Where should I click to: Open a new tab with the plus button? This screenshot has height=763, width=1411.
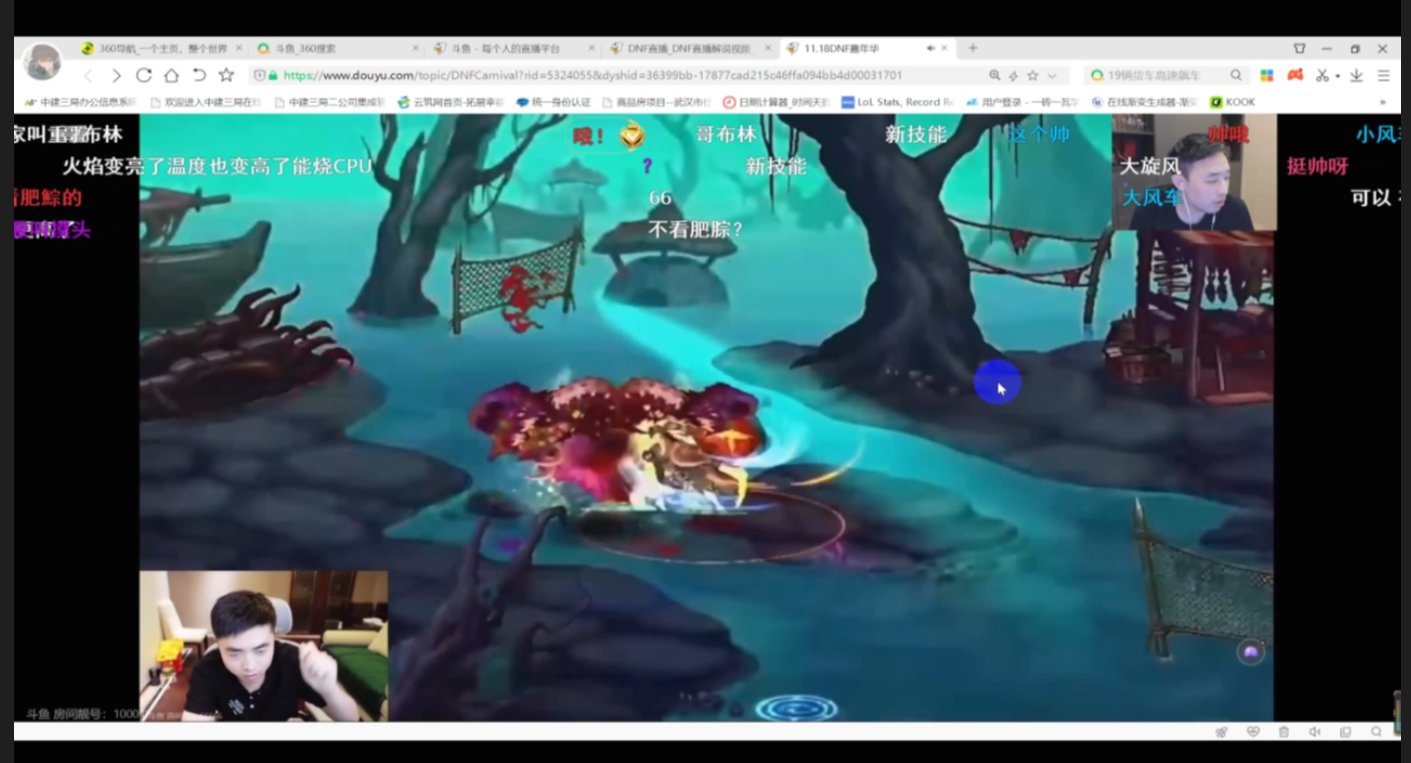[x=972, y=48]
